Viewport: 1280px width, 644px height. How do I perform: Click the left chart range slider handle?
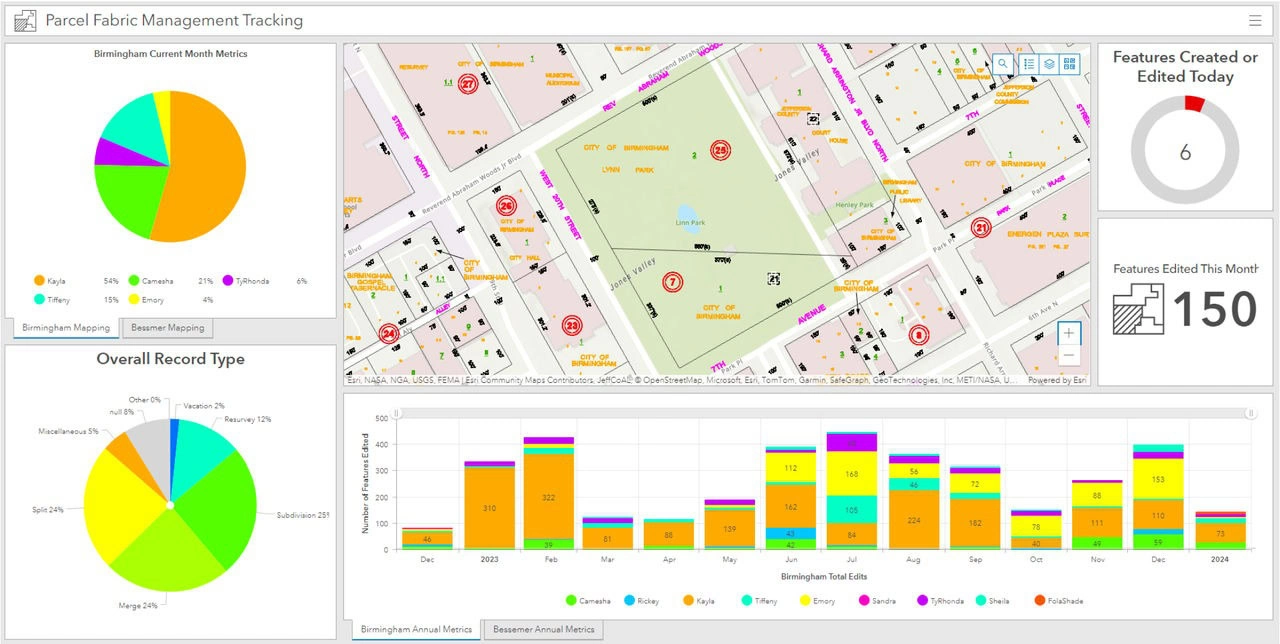pyautogui.click(x=397, y=413)
